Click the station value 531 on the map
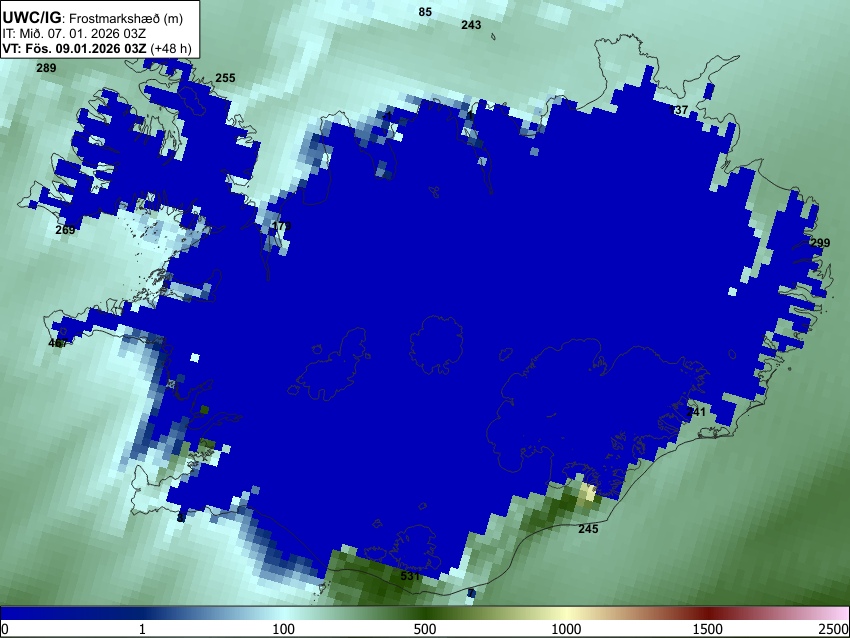 tap(410, 576)
